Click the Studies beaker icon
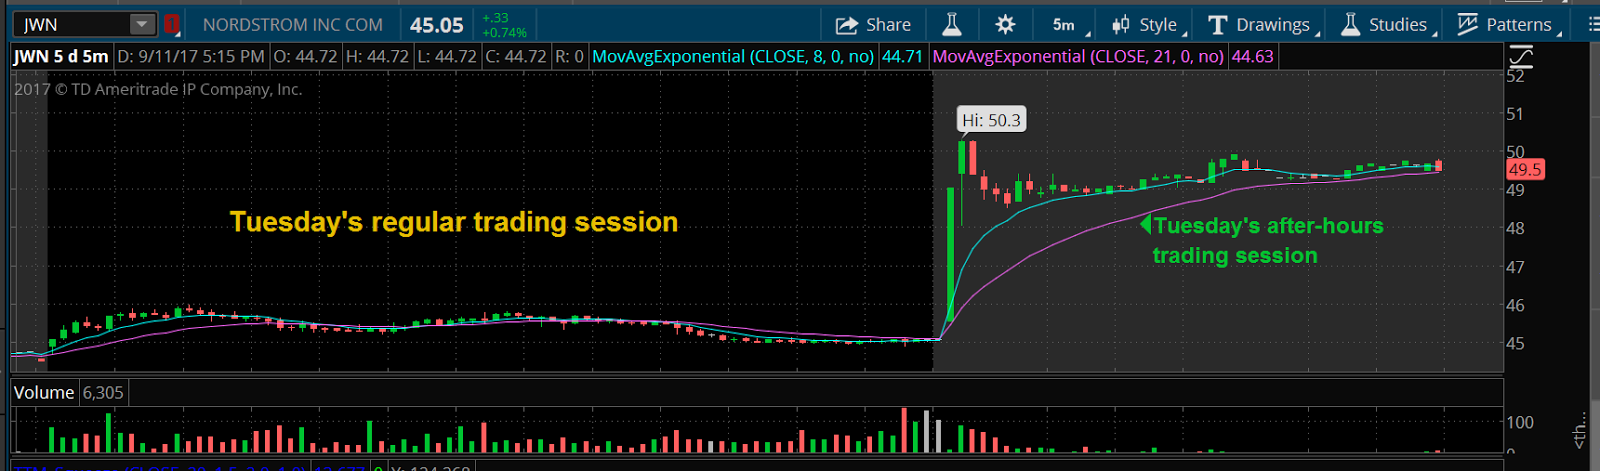 point(1350,25)
